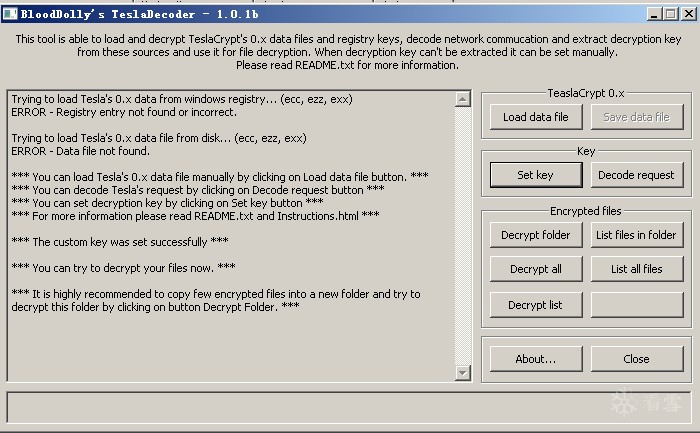Minimize the TeslaDecoder window
Screen dimensions: 700x433
point(654,14)
